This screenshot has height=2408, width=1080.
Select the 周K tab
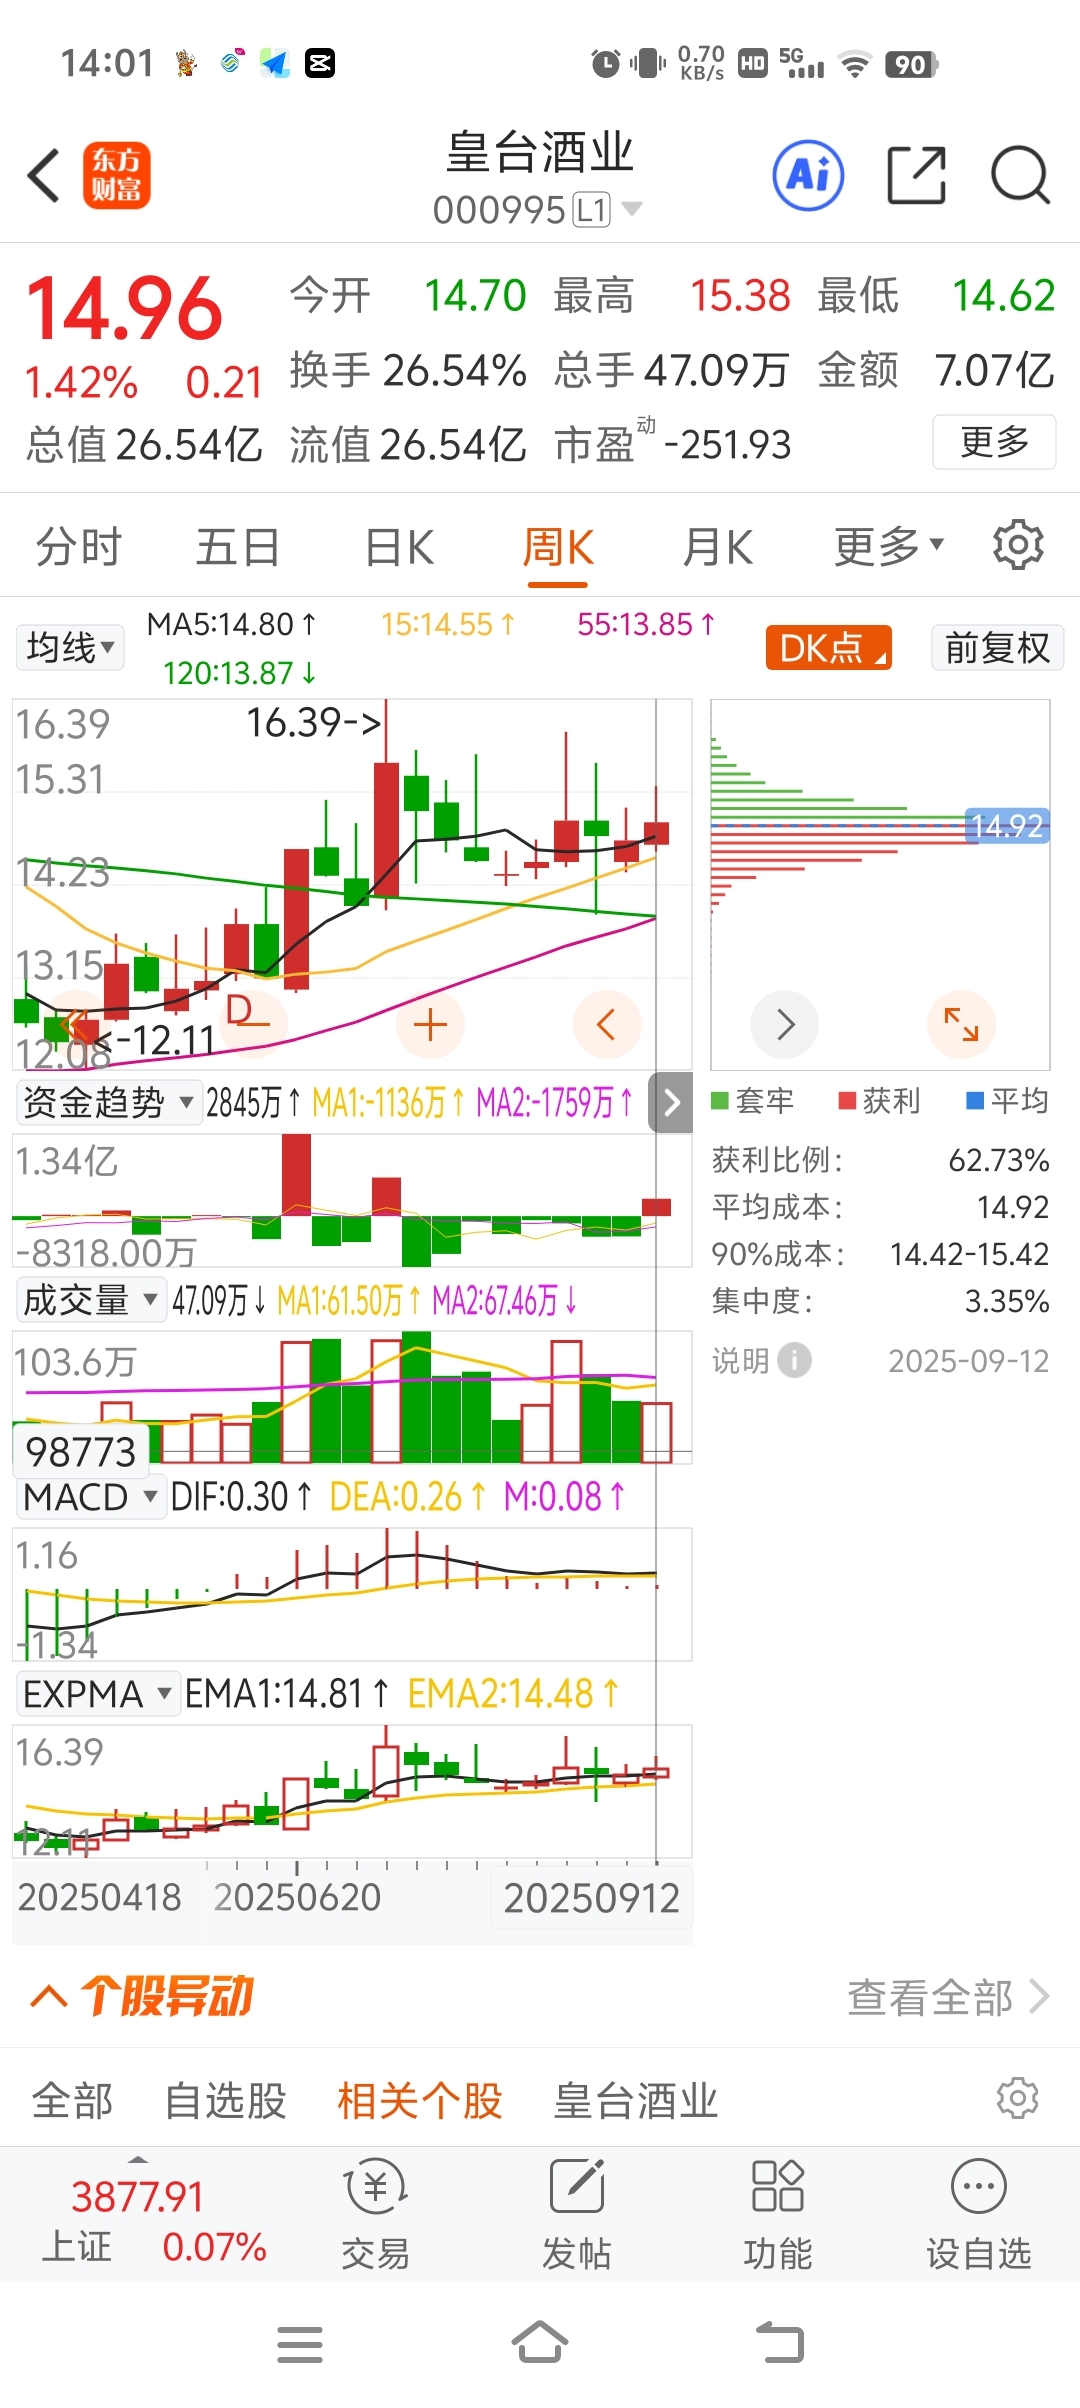coord(558,547)
